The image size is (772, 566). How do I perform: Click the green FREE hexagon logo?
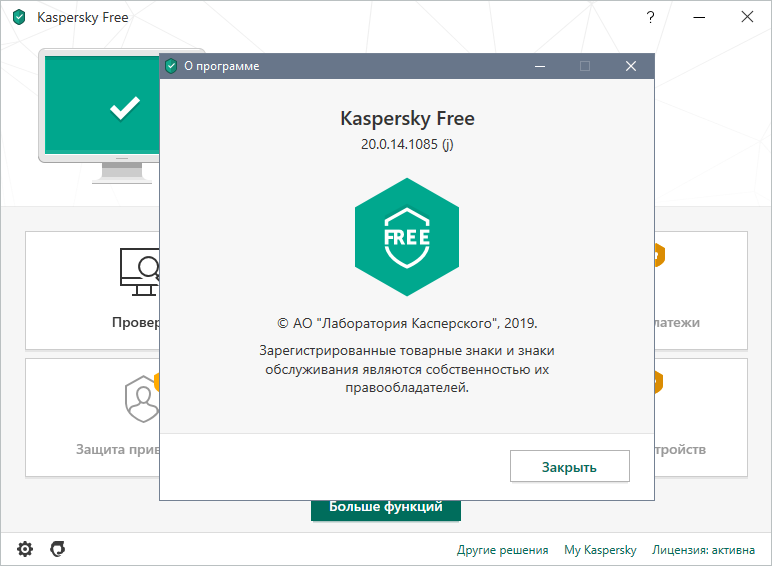(407, 237)
